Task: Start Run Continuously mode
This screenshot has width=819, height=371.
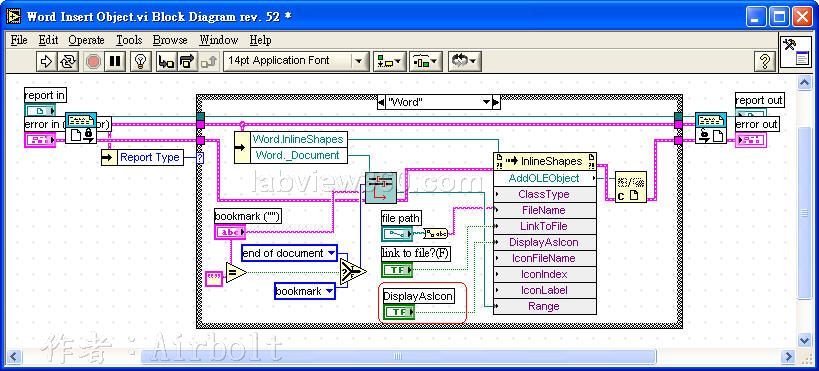Action: coord(67,62)
